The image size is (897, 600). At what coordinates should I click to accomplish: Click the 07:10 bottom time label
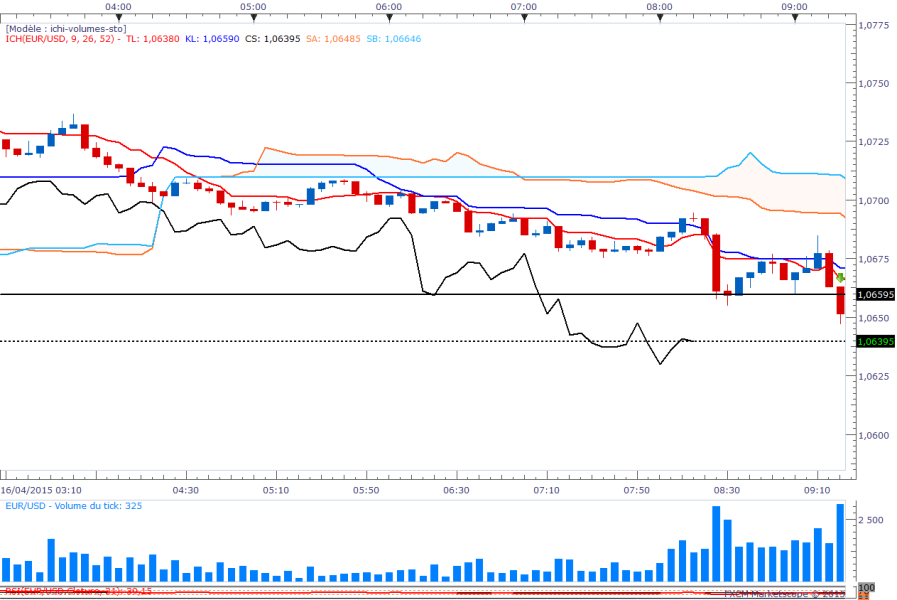coord(546,490)
